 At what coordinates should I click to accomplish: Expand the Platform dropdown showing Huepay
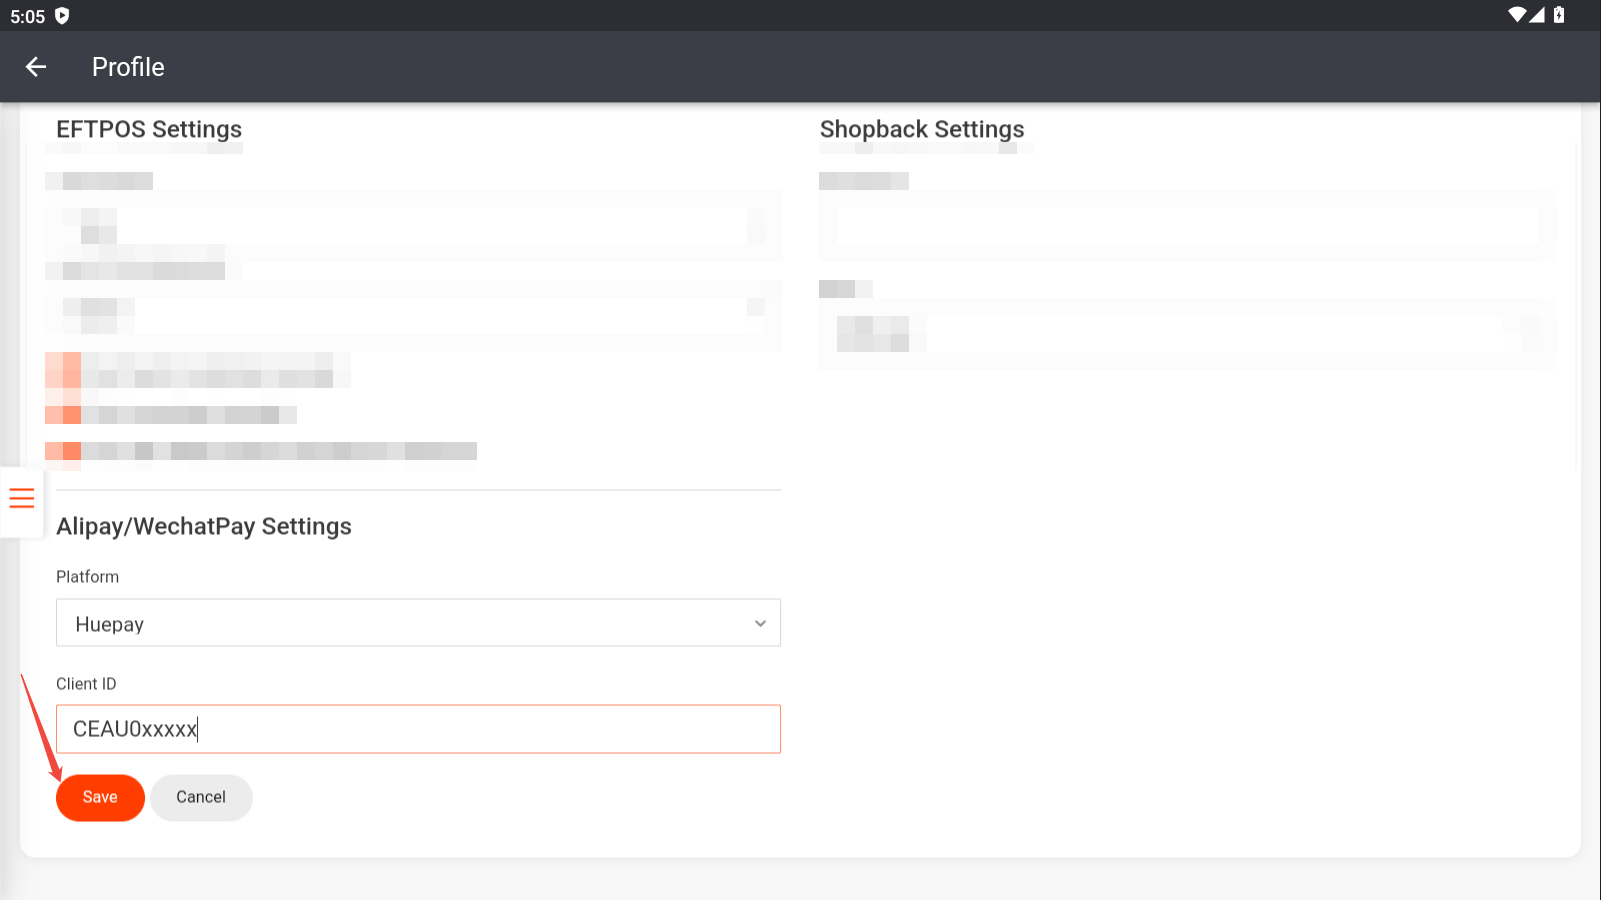(418, 623)
